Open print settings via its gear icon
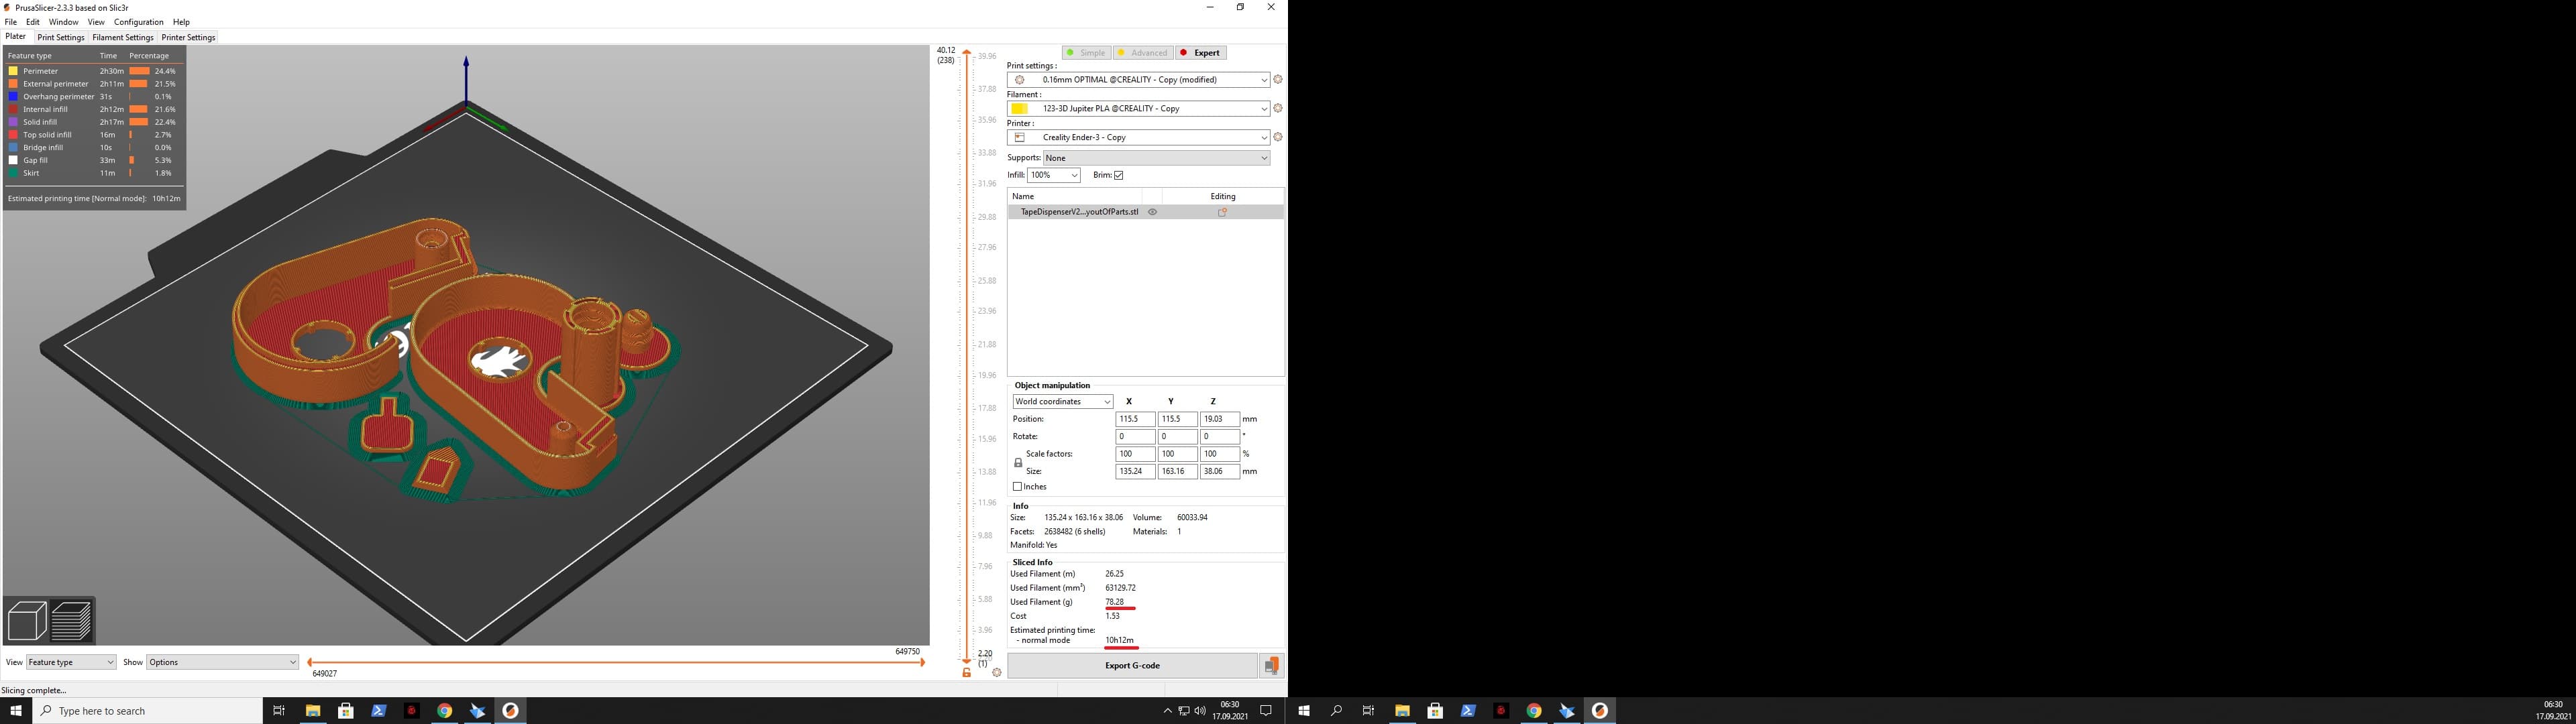The height and width of the screenshot is (724, 2576). coord(1277,80)
